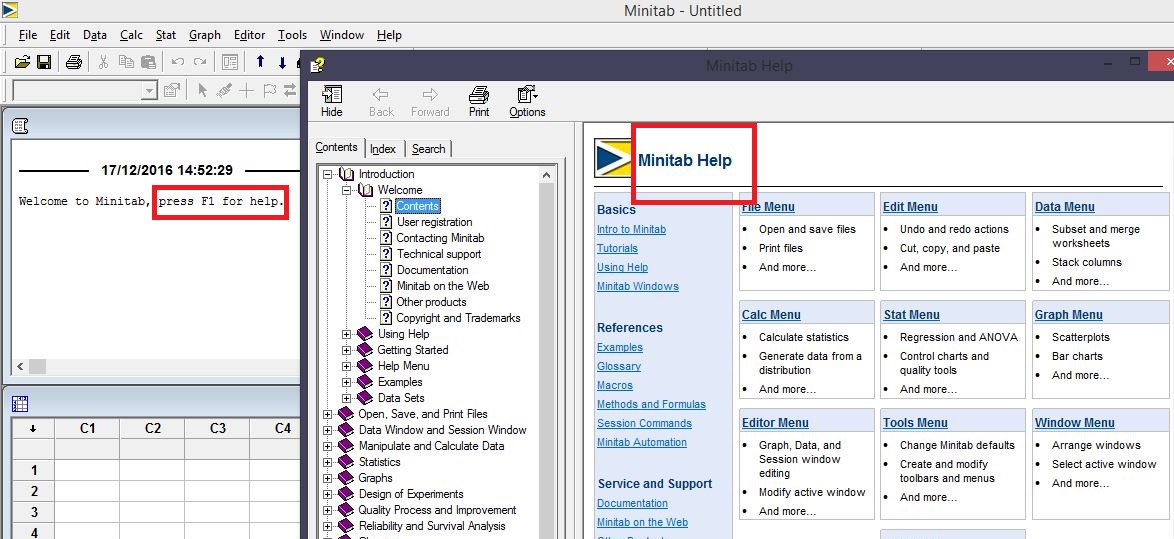This screenshot has height=539, width=1174.
Task: Click the flag tool icon
Action: 269,91
